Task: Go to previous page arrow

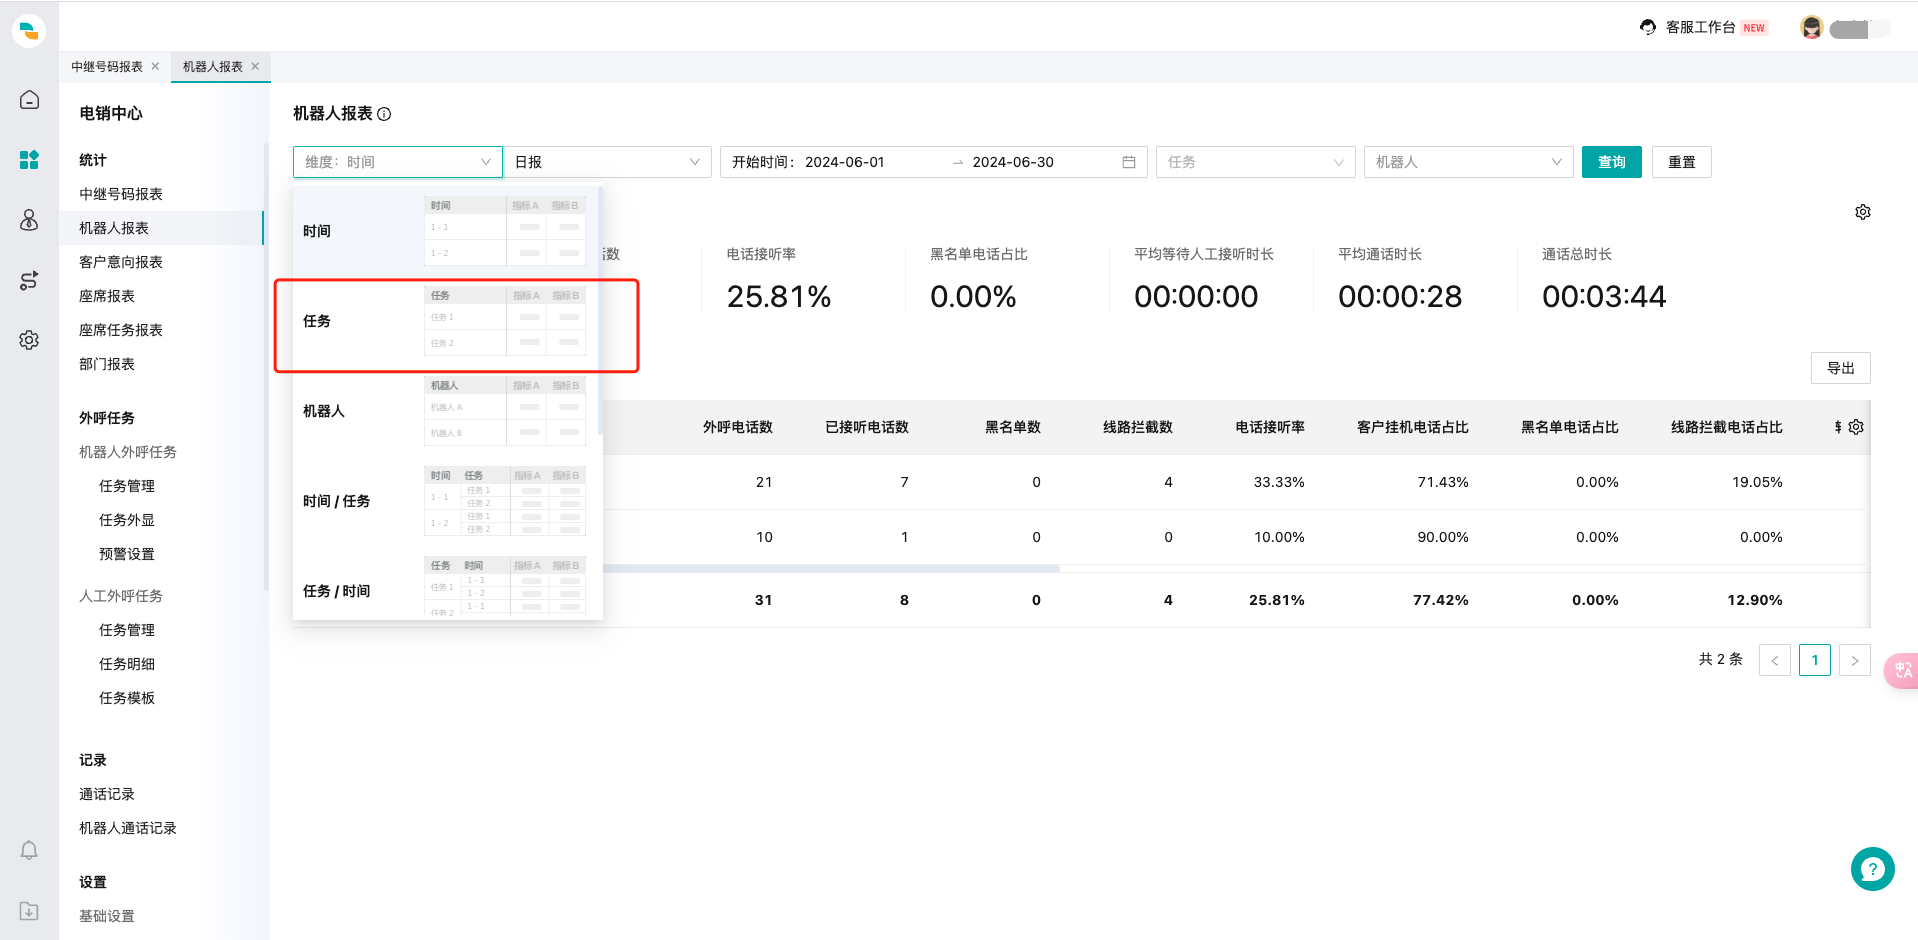Action: [1775, 660]
